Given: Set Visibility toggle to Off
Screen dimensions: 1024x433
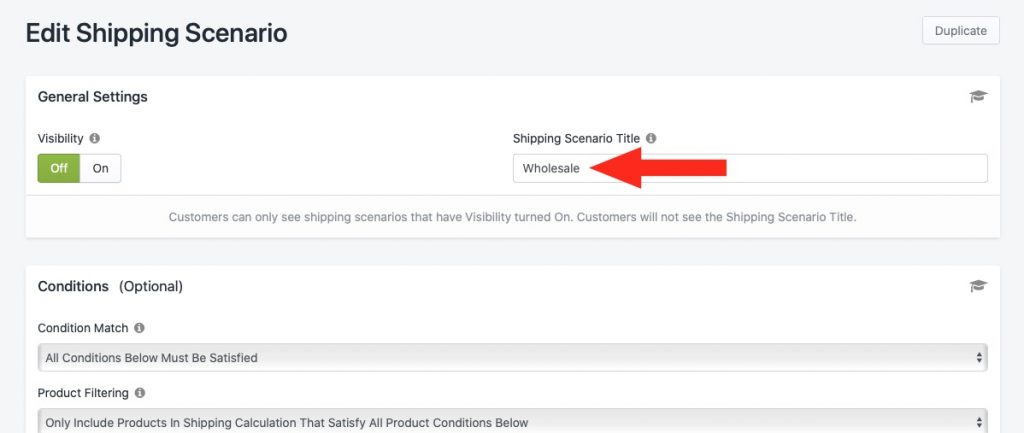Looking at the screenshot, I should (x=59, y=168).
